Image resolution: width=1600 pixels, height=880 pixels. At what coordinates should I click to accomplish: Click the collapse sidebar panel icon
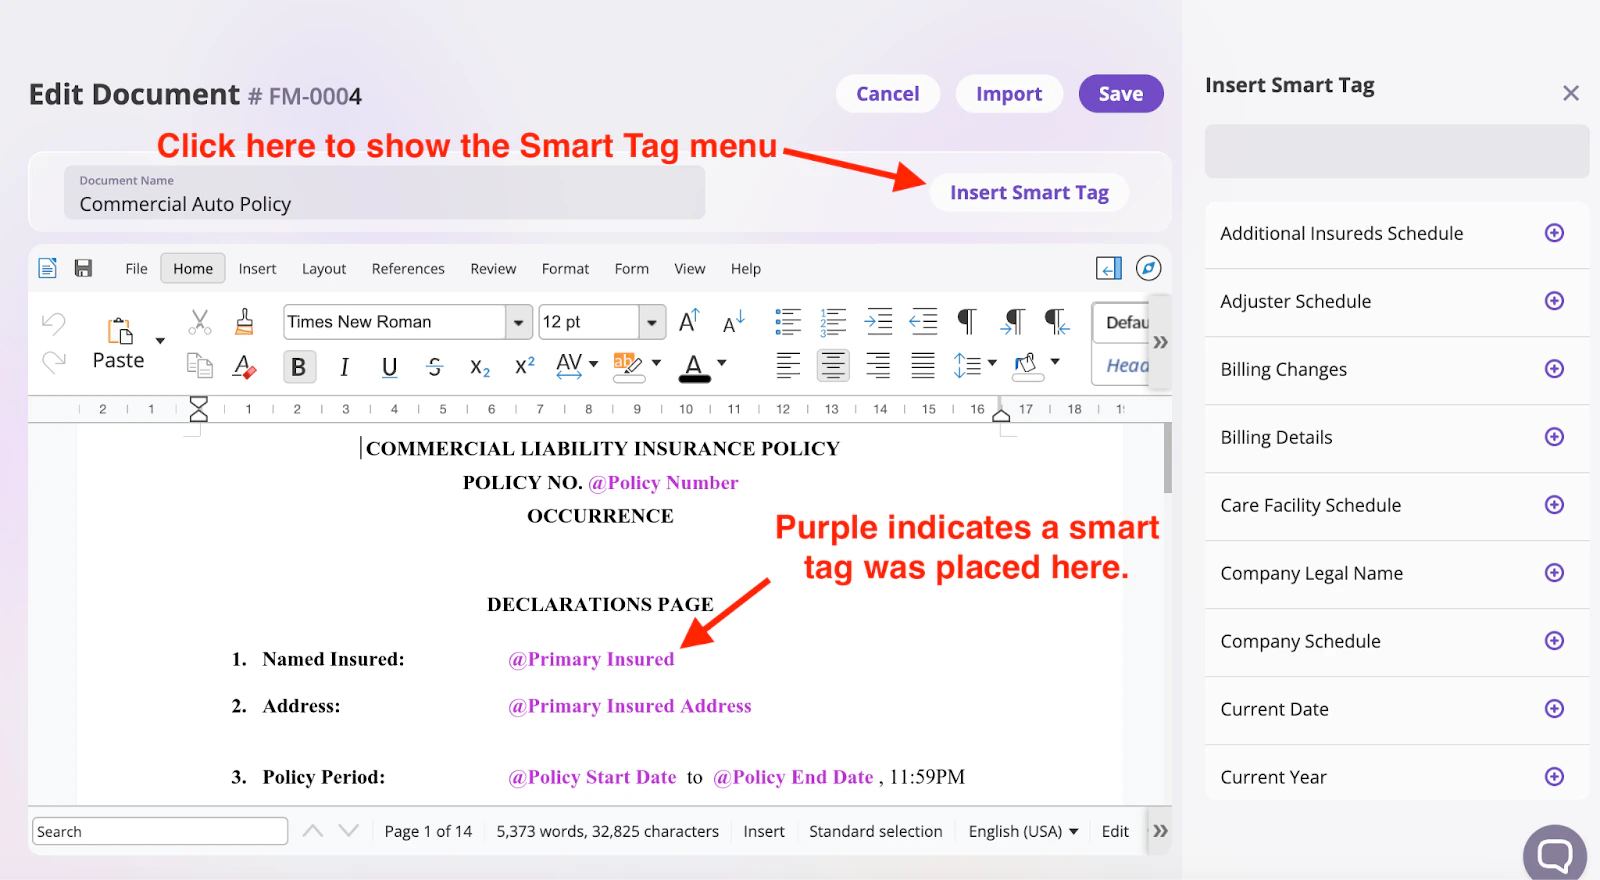pyautogui.click(x=1109, y=268)
